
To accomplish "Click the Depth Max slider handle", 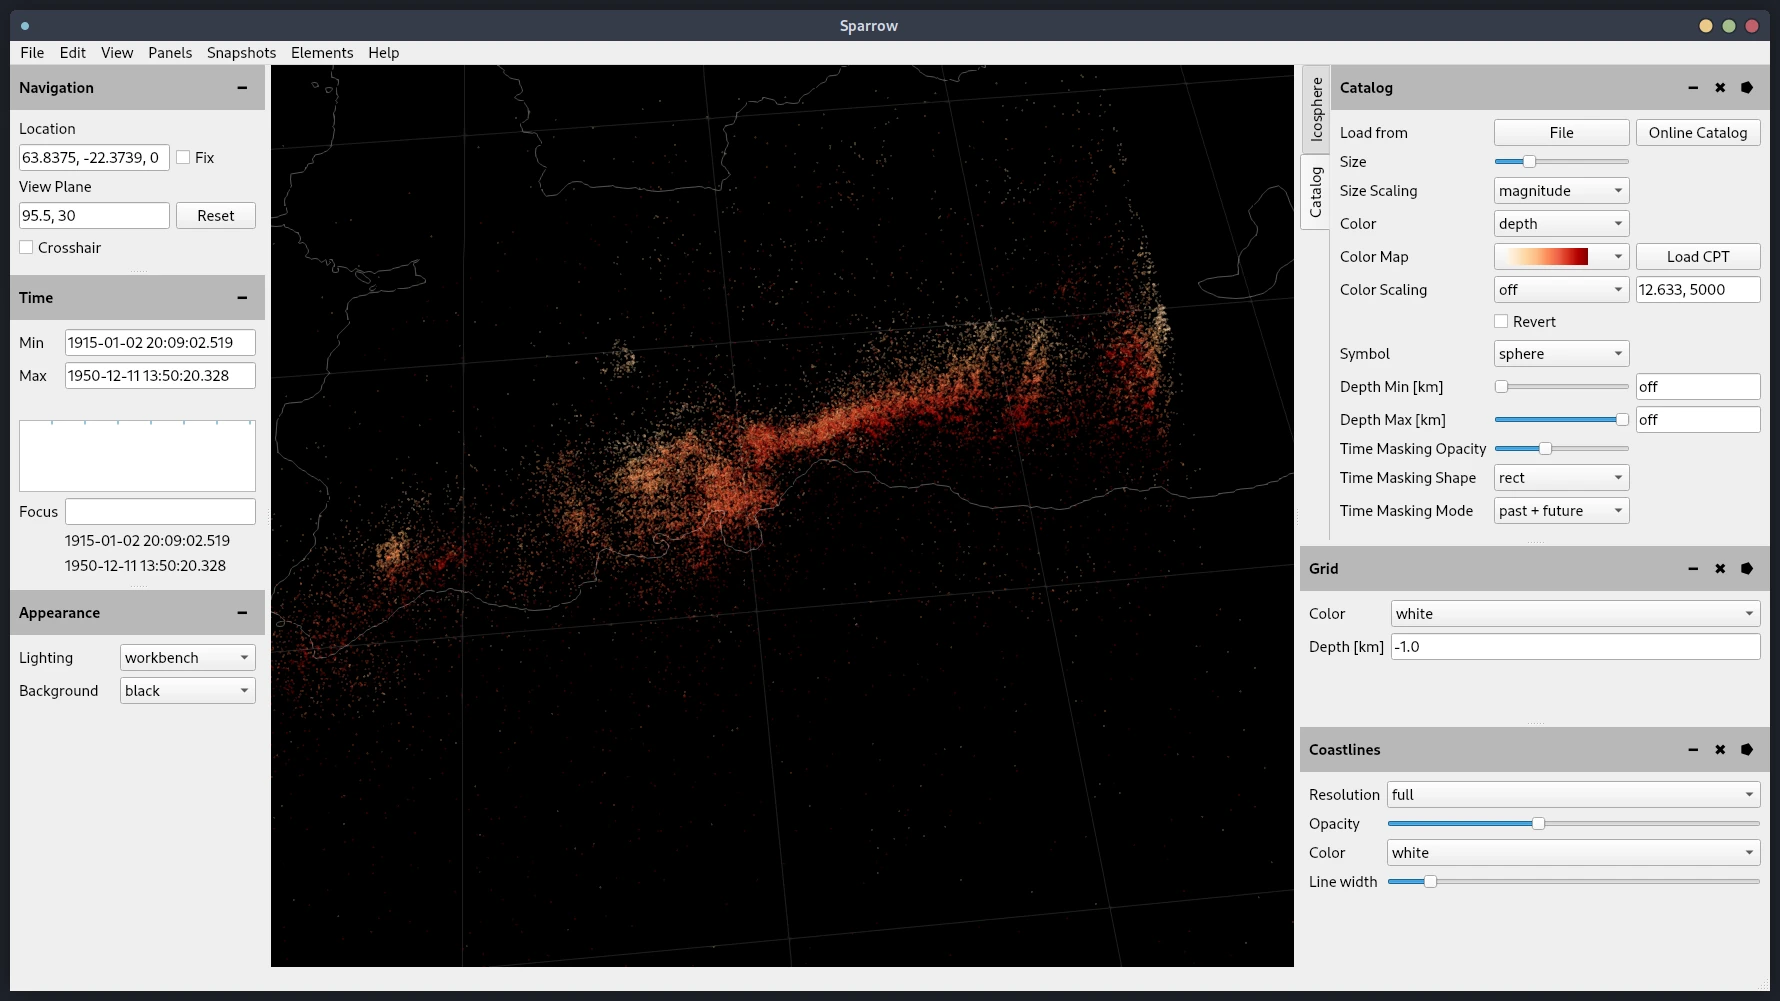I will point(1622,420).
